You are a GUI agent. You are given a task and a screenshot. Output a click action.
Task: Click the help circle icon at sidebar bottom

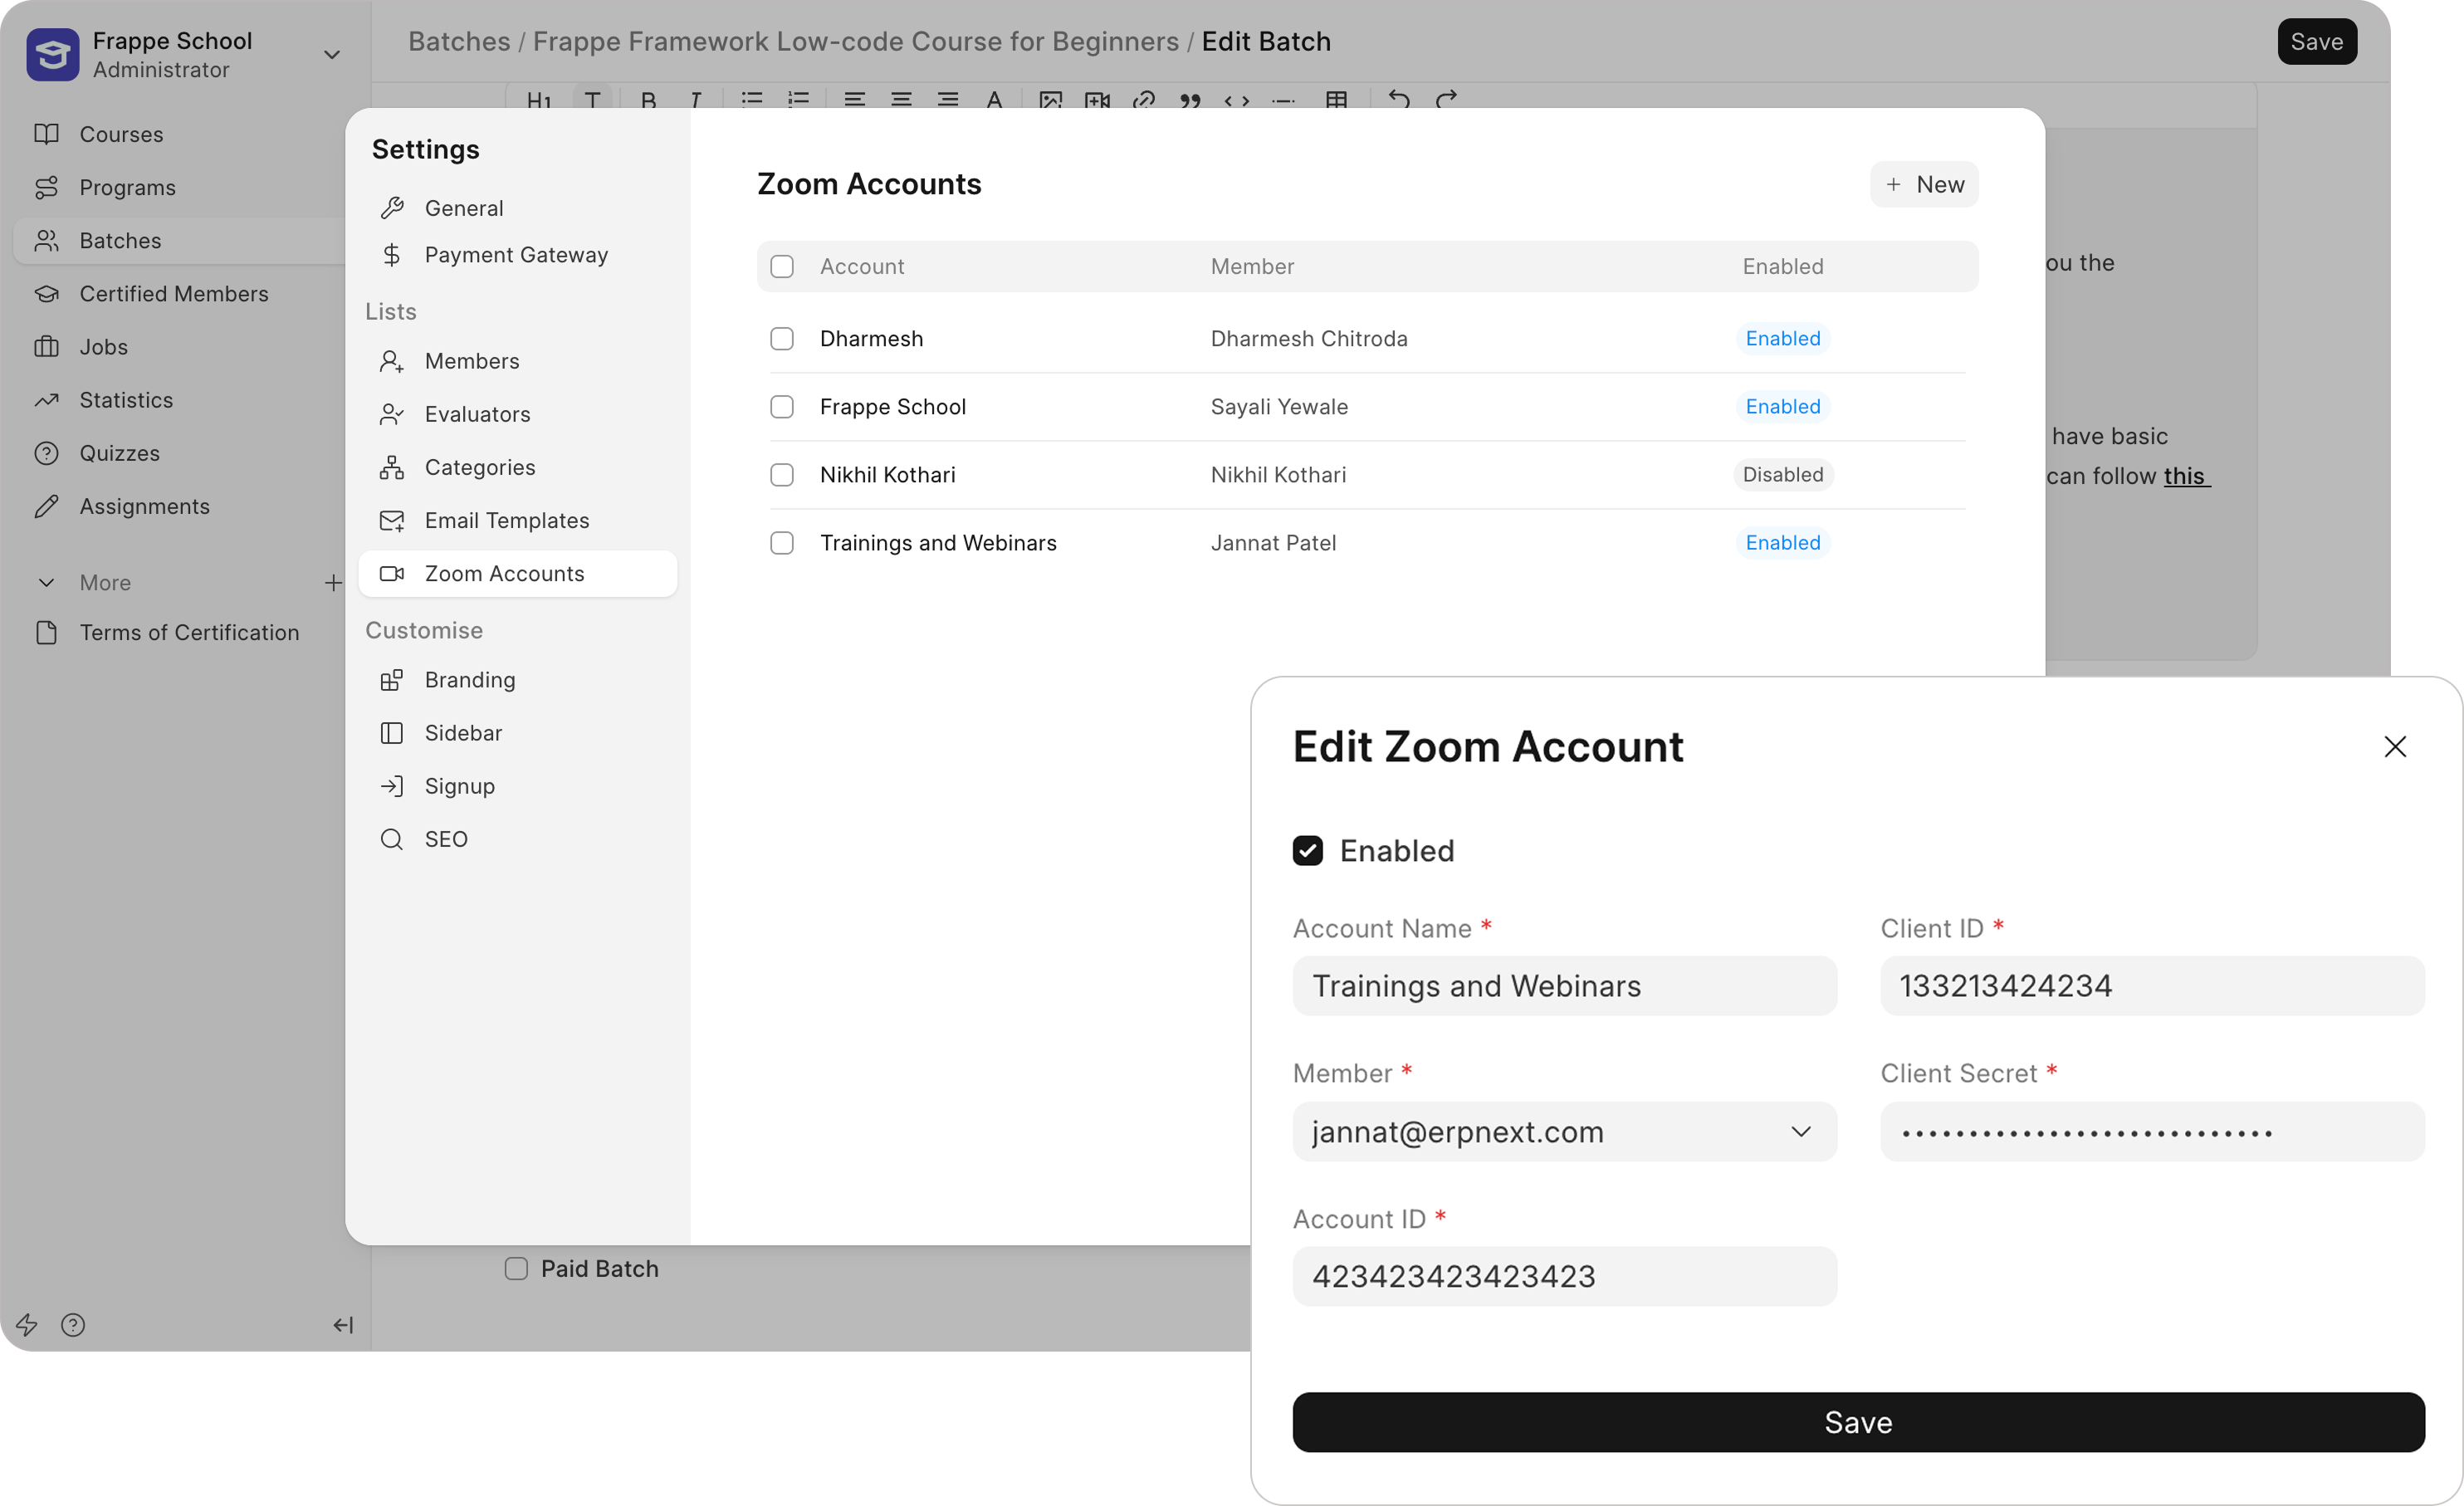click(x=73, y=1324)
